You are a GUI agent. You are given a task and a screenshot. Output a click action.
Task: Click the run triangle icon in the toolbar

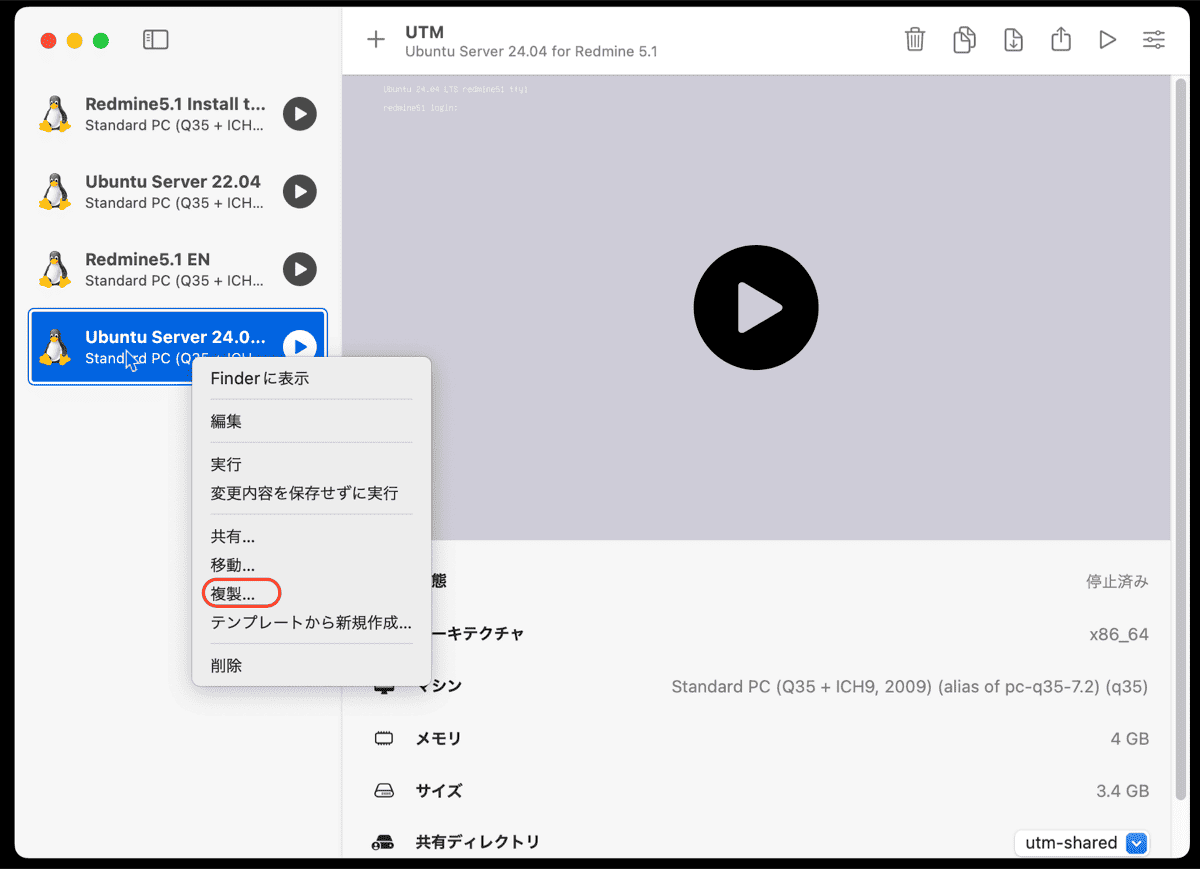point(1107,40)
